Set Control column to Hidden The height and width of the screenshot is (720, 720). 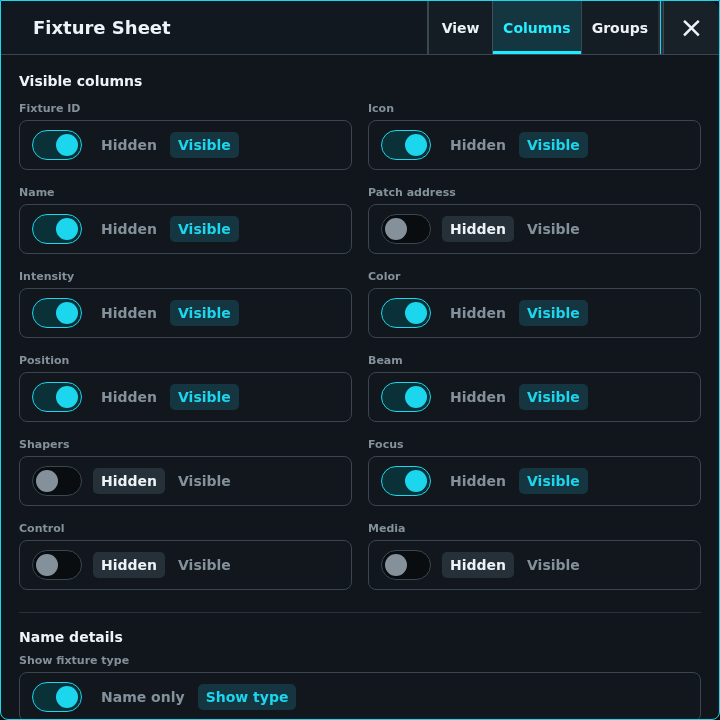(x=129, y=565)
